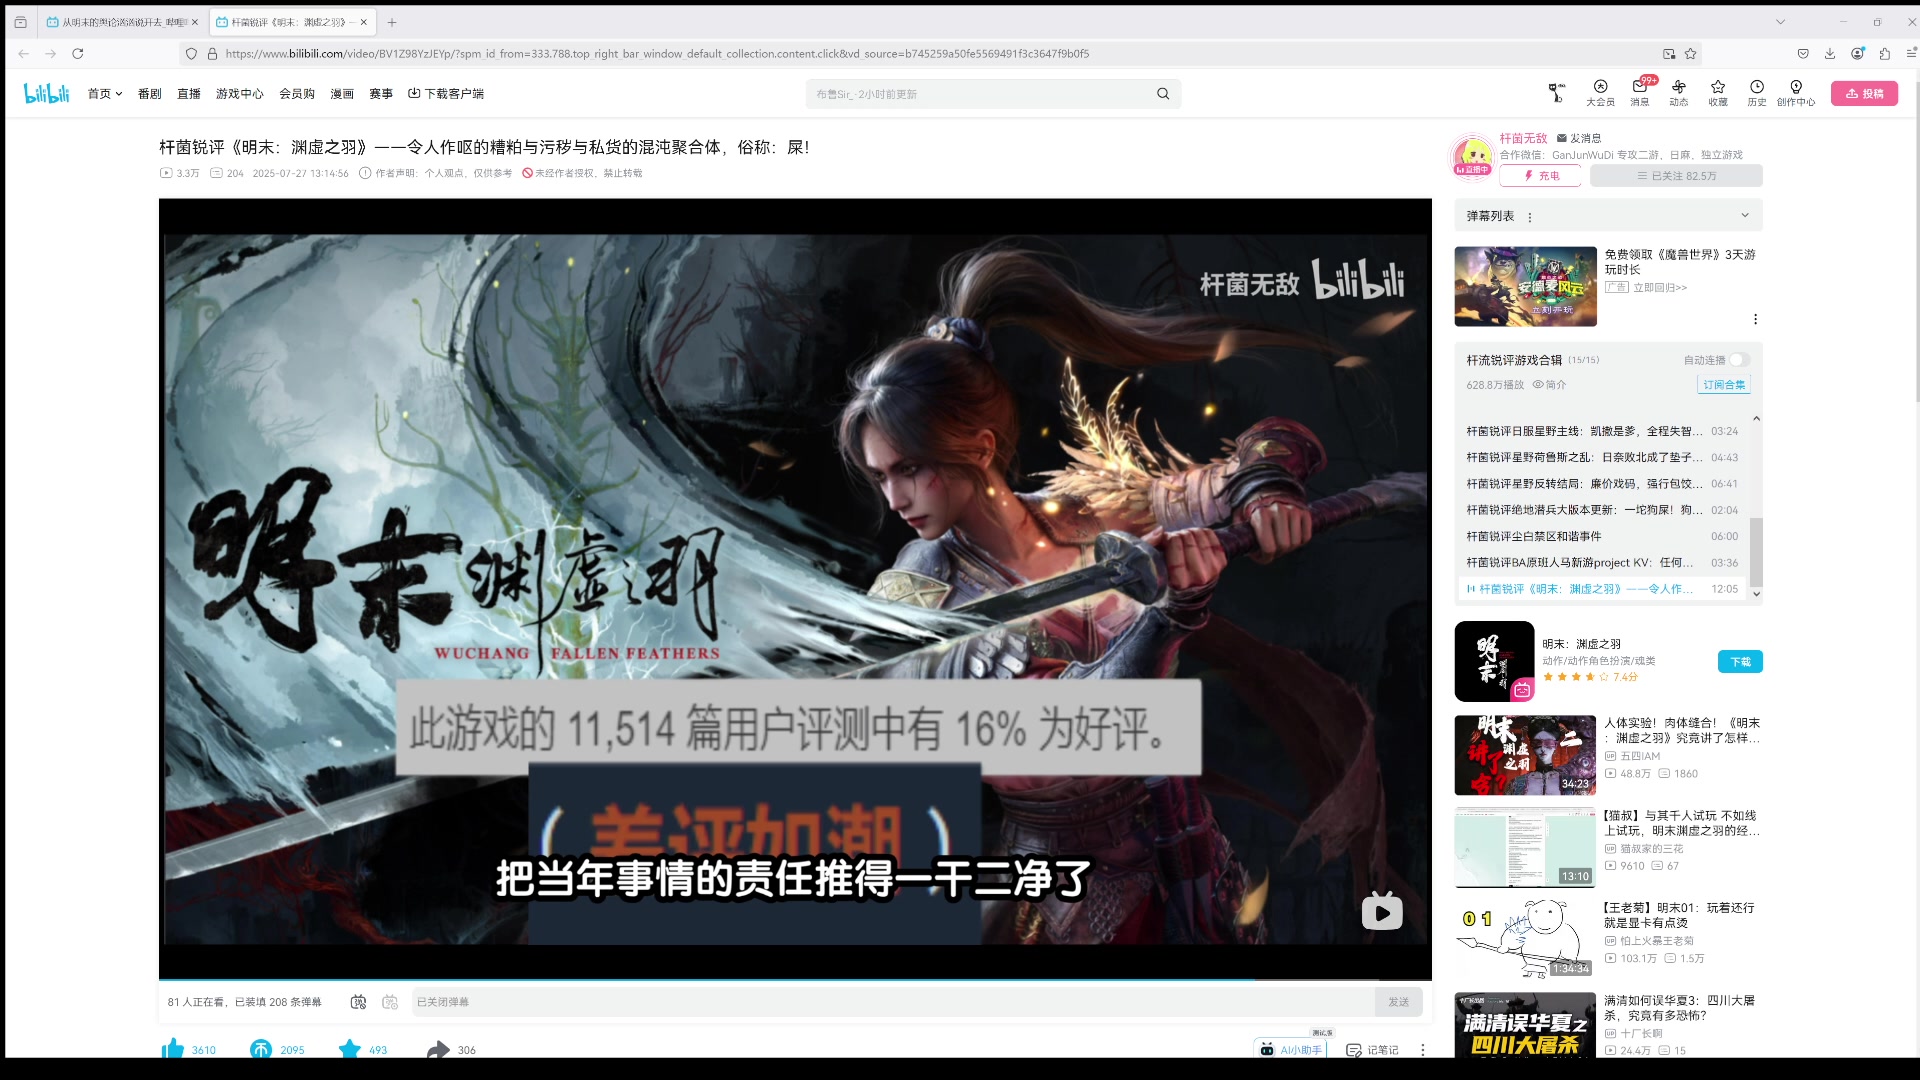Open the 人体实验 肉体缝合 video thumbnail
This screenshot has height=1080, width=1920.
tap(1525, 755)
